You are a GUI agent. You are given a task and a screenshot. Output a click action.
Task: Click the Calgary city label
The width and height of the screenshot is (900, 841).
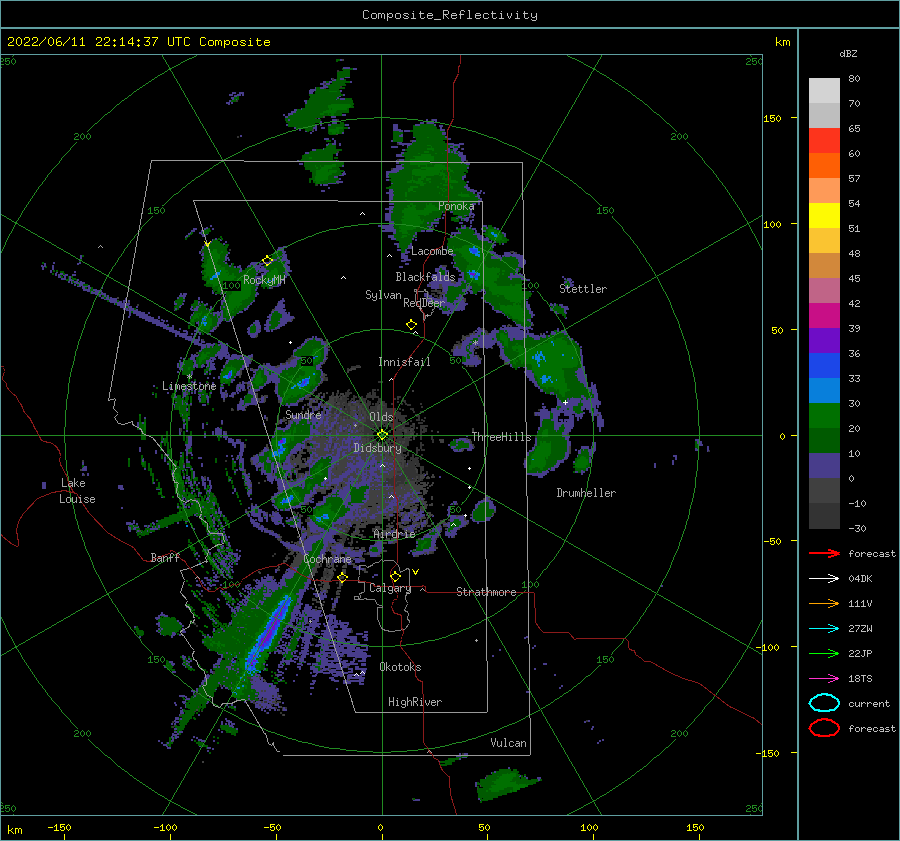[390, 588]
